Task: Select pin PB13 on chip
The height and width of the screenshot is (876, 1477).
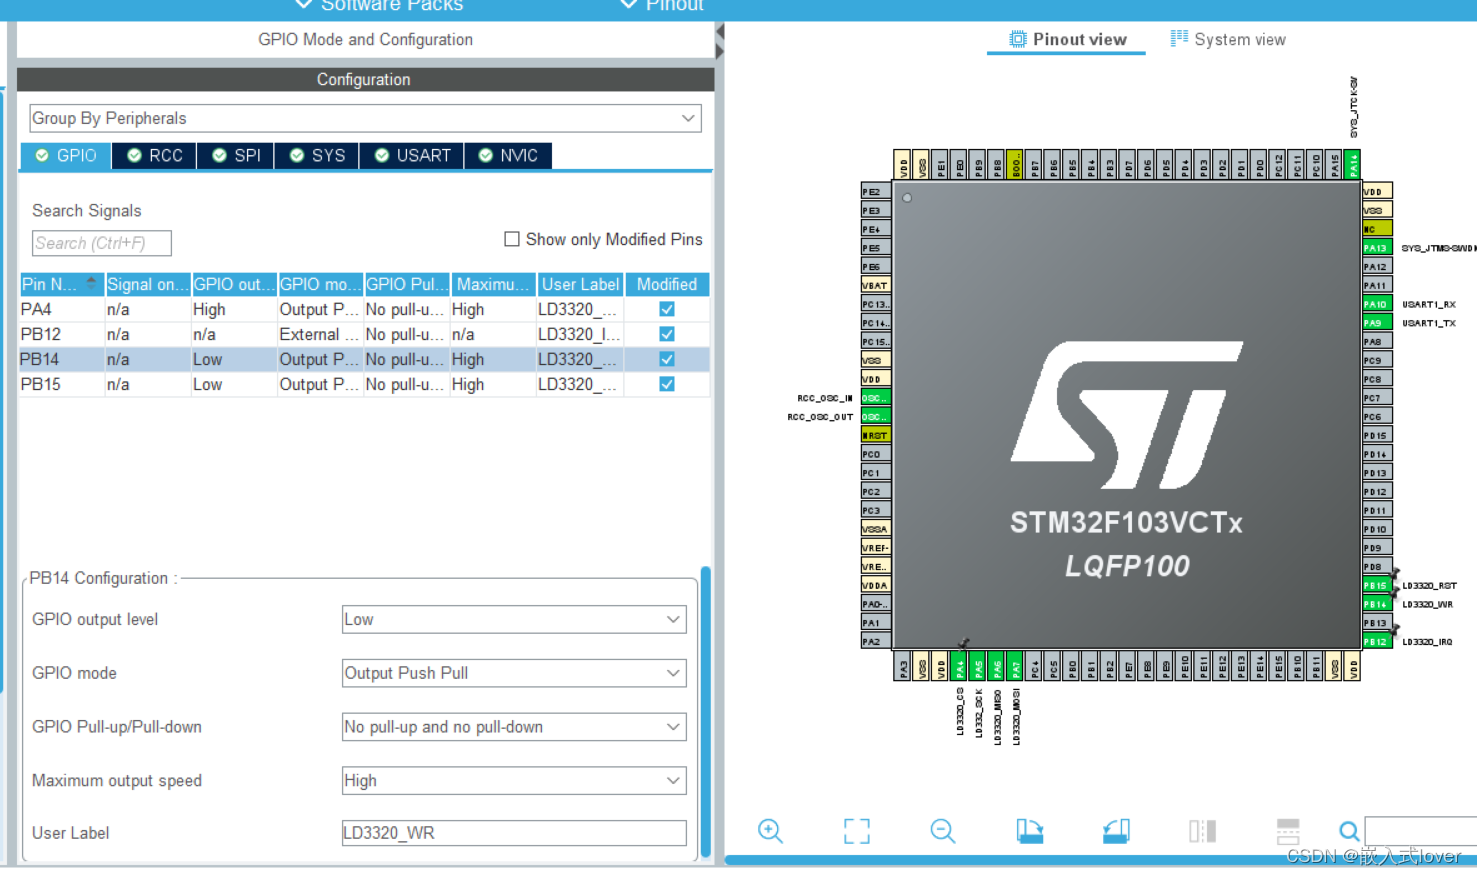Action: tap(1377, 623)
